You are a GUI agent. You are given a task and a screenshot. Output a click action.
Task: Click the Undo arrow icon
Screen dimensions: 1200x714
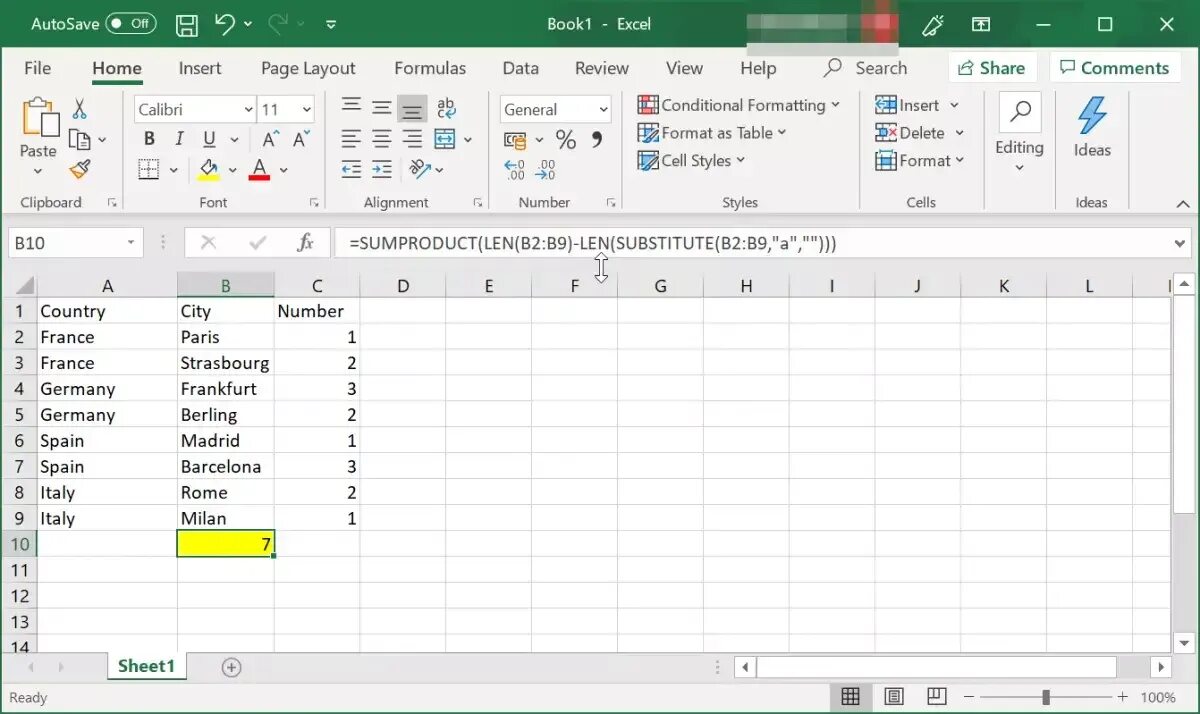point(225,24)
